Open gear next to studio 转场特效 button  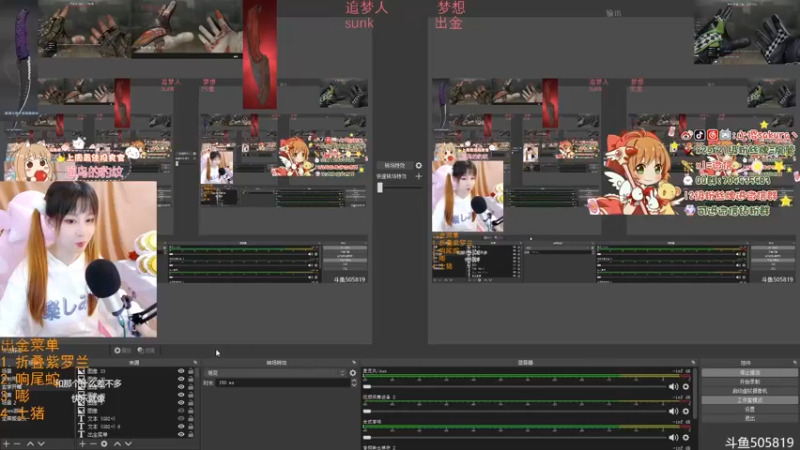(x=419, y=165)
